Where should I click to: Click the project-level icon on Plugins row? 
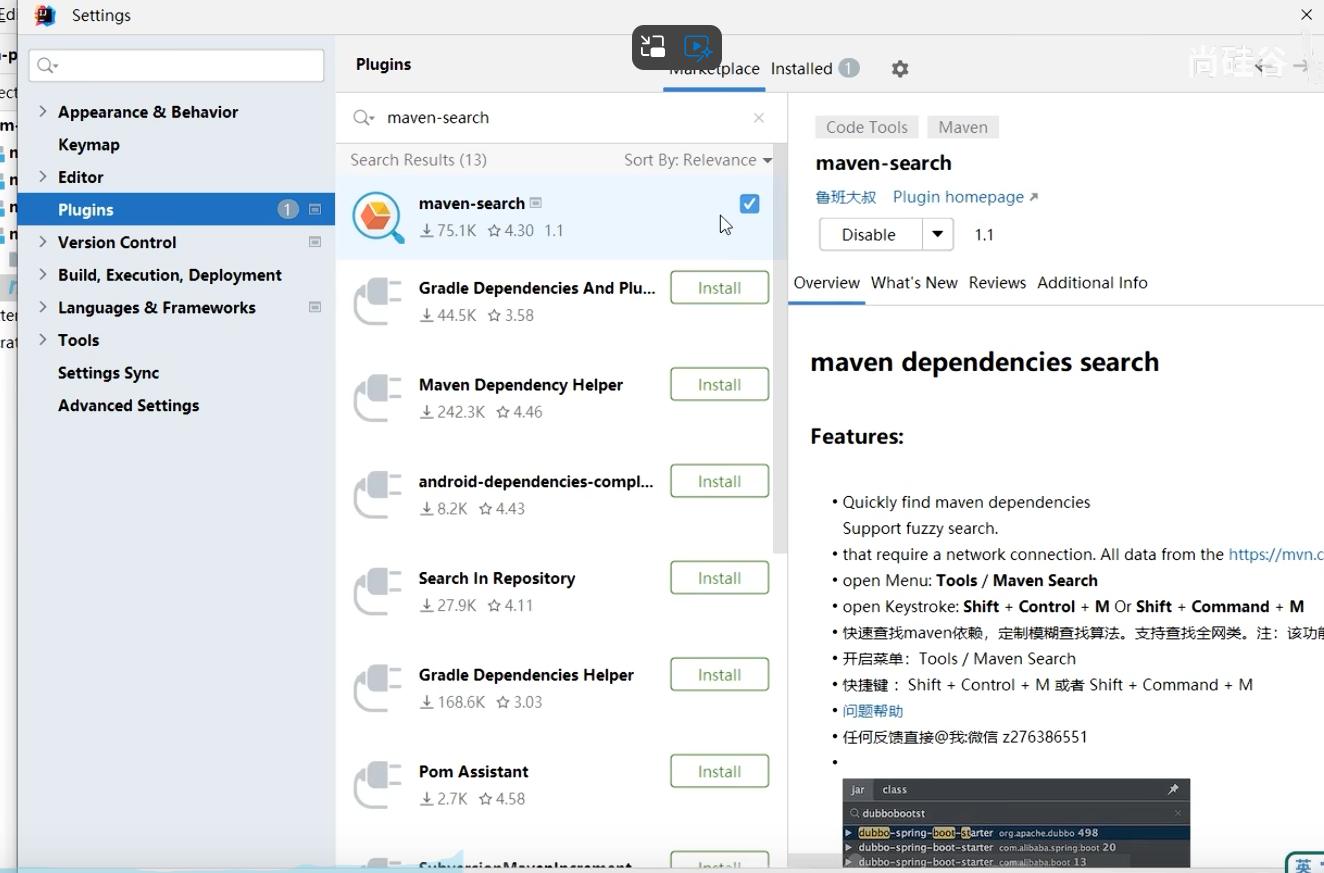click(315, 210)
